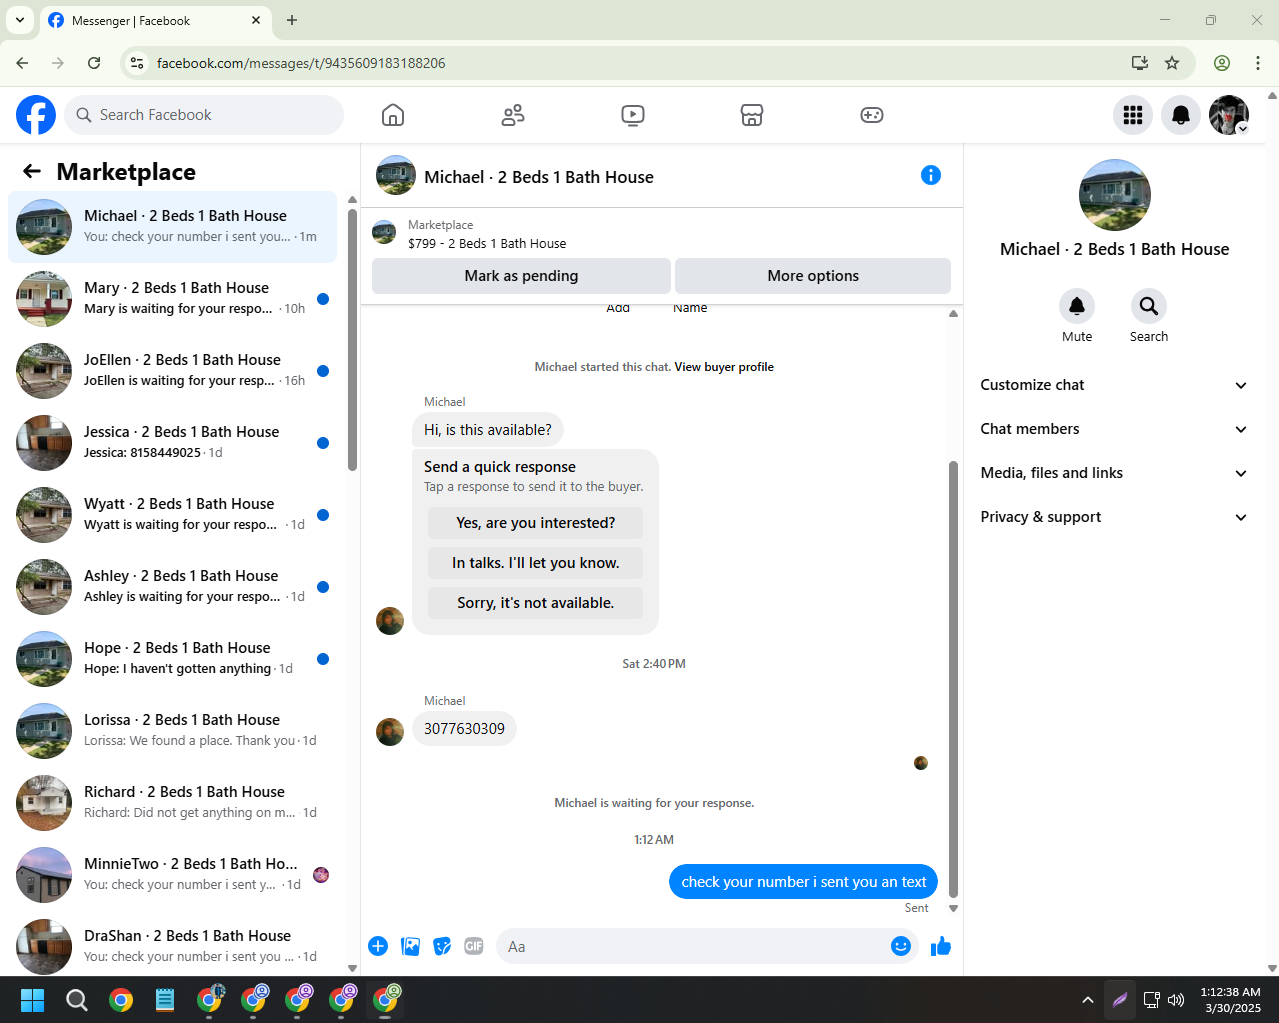1279x1023 pixels.
Task: Open Hope's chat 'I haven't gotten anything'
Action: [x=172, y=659]
